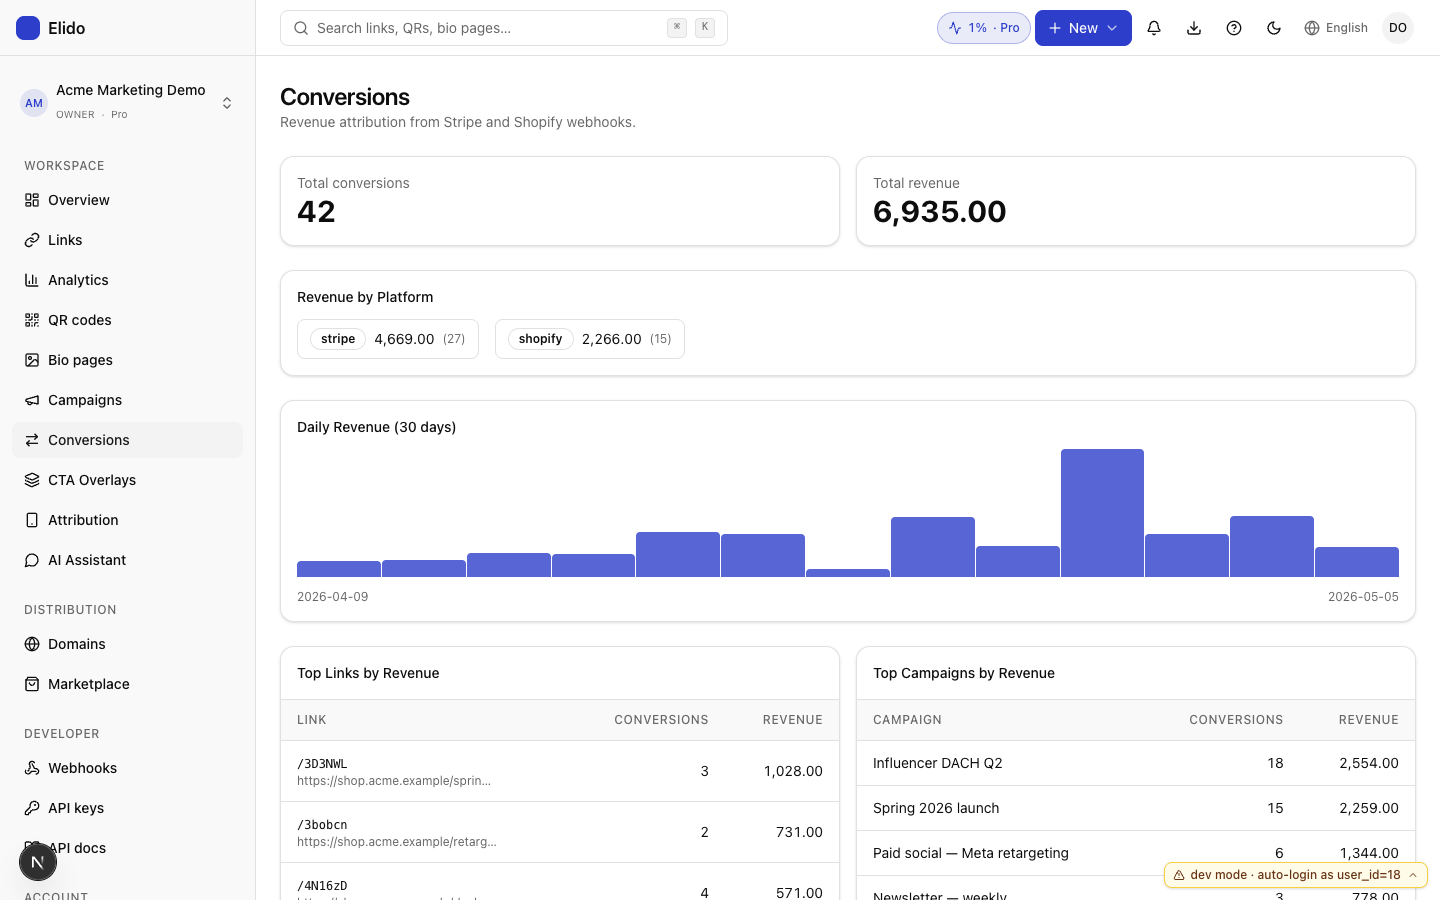Open API docs in sidebar
This screenshot has width=1440, height=900.
coord(127,848)
